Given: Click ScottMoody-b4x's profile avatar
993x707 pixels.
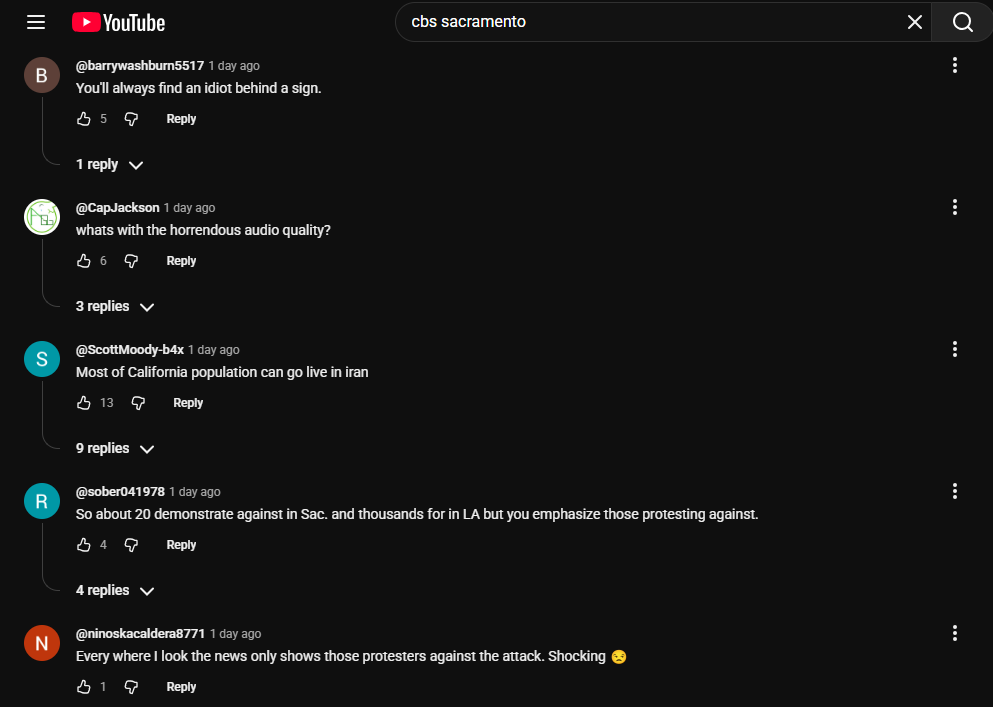Looking at the screenshot, I should (x=41, y=360).
